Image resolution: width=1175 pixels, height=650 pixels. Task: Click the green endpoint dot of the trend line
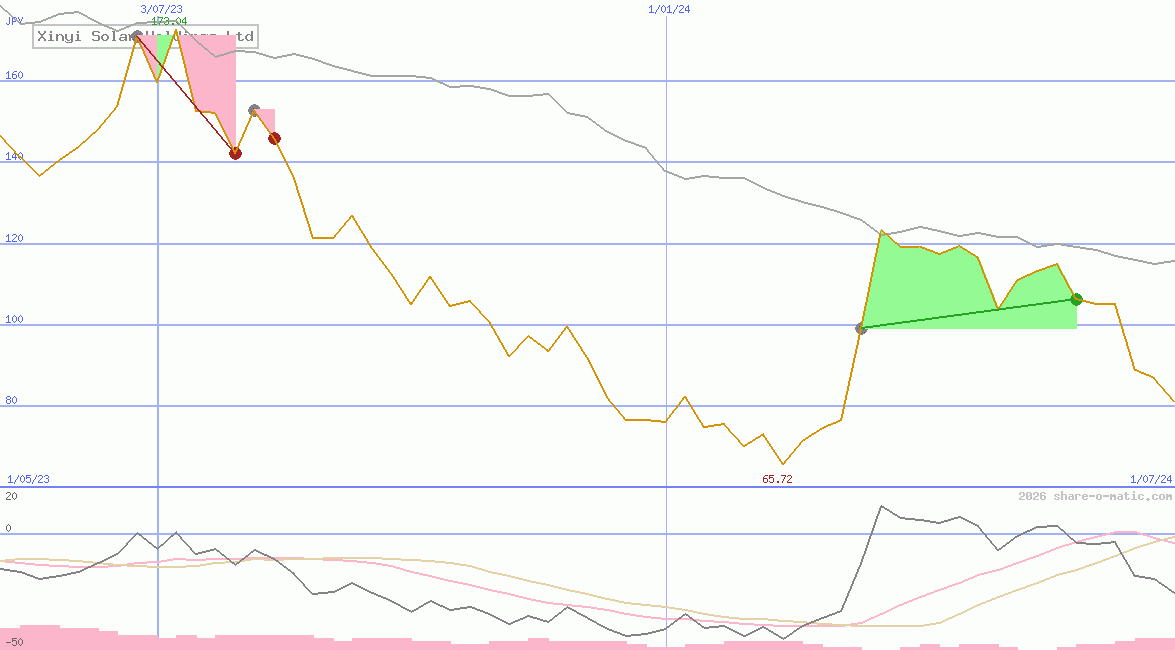(1077, 298)
